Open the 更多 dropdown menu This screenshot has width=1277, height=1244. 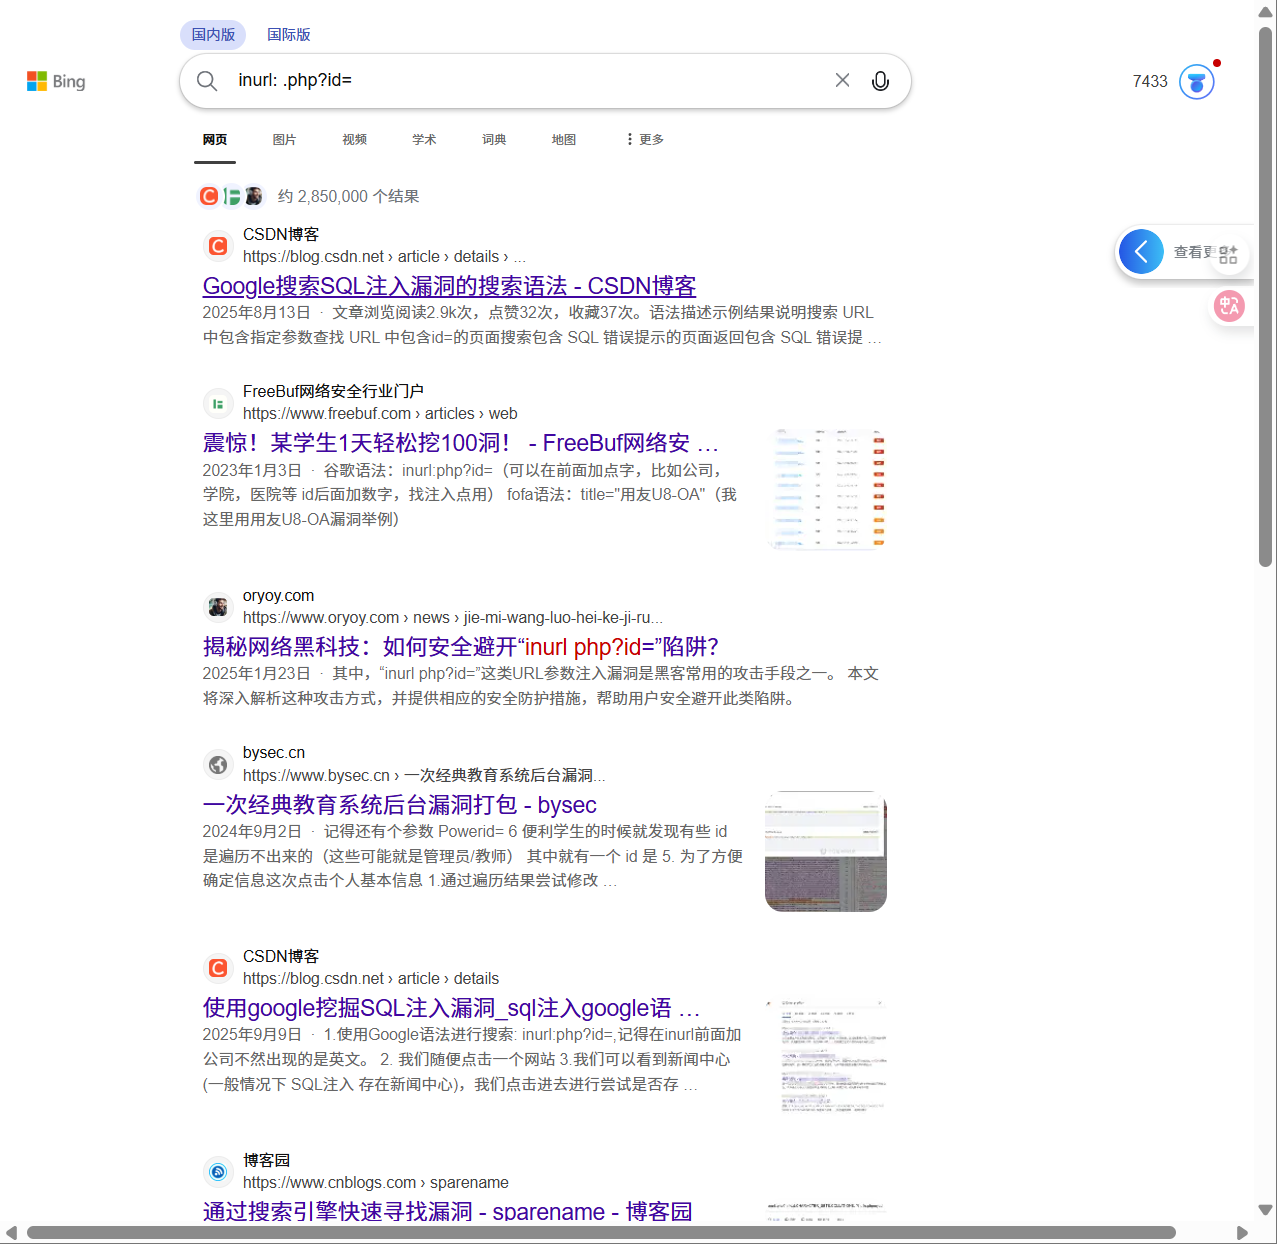pyautogui.click(x=644, y=139)
